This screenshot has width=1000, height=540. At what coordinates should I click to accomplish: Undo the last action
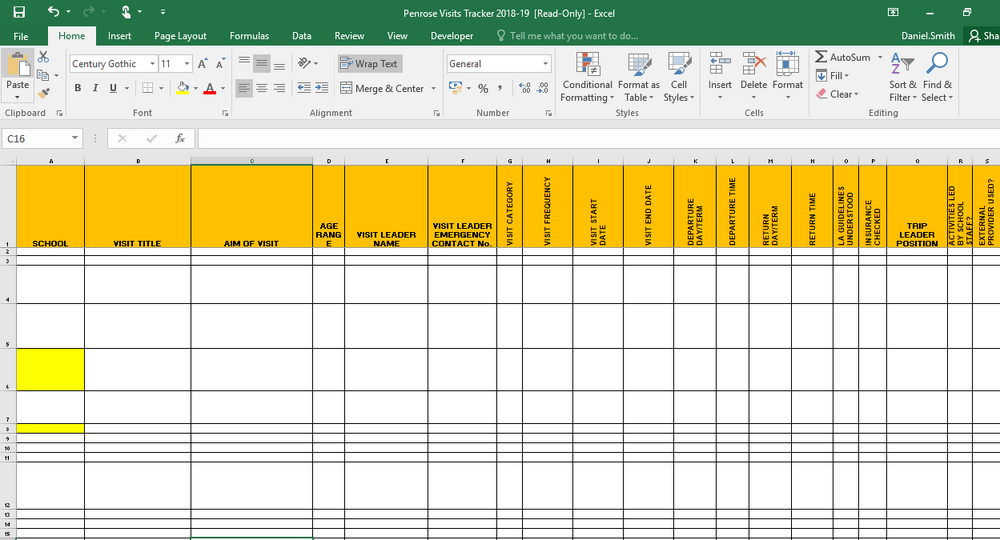tap(54, 12)
